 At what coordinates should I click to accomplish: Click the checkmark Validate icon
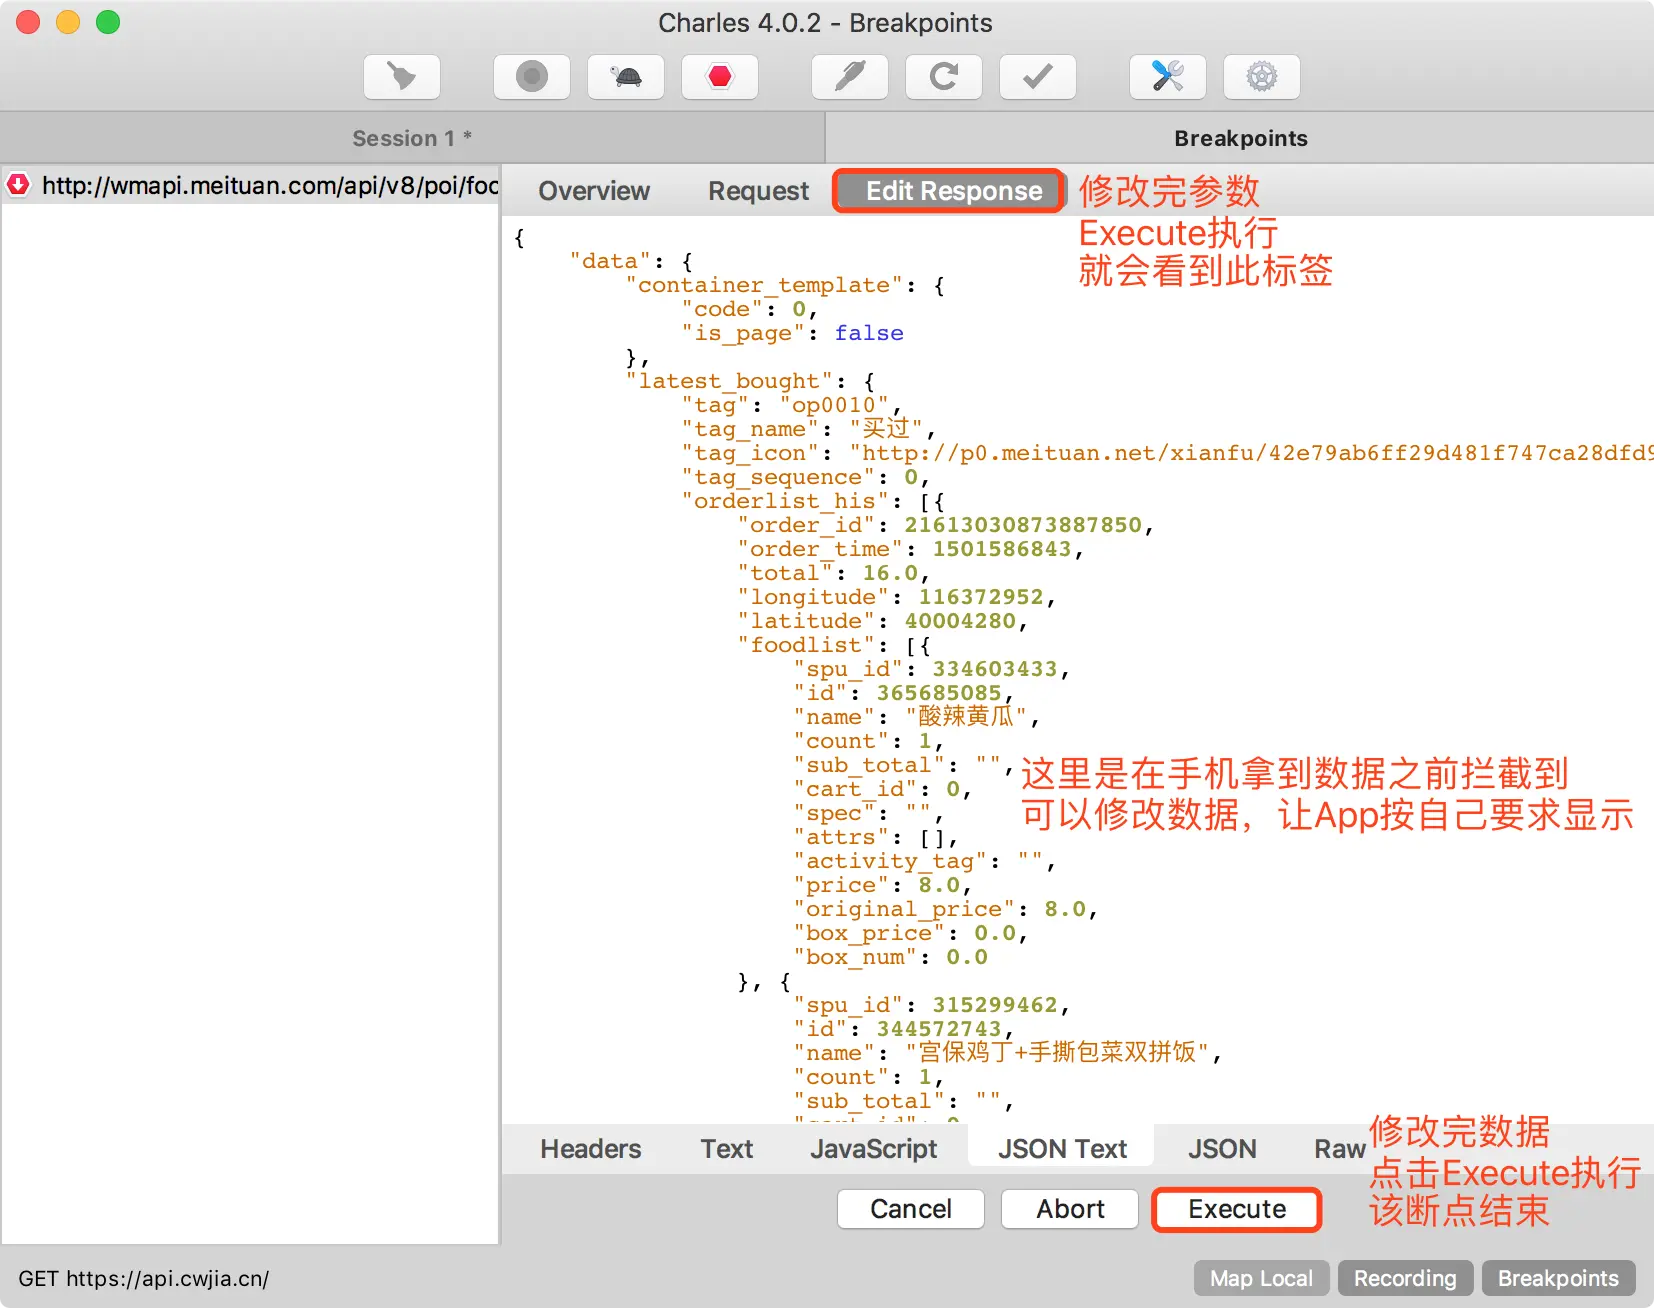tap(1038, 77)
